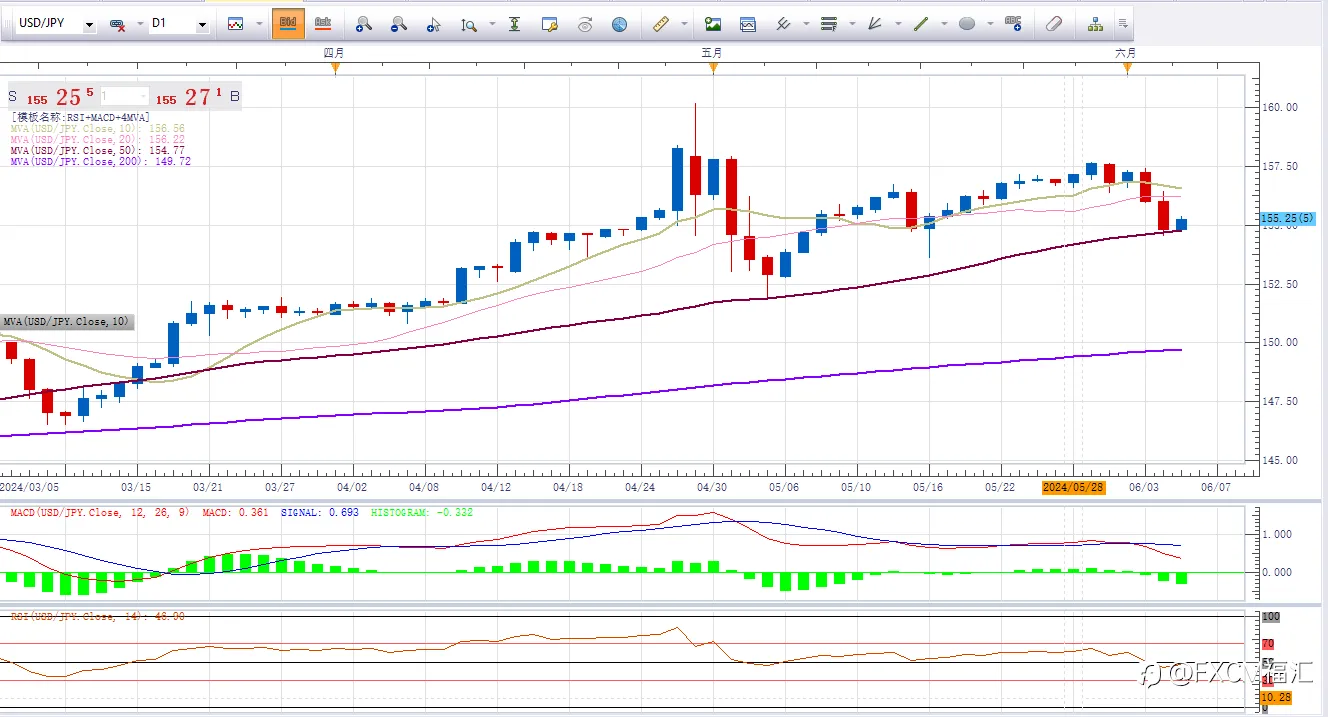Click the 04/30 date axis label
Viewport: 1328px width, 717px height.
[712, 487]
